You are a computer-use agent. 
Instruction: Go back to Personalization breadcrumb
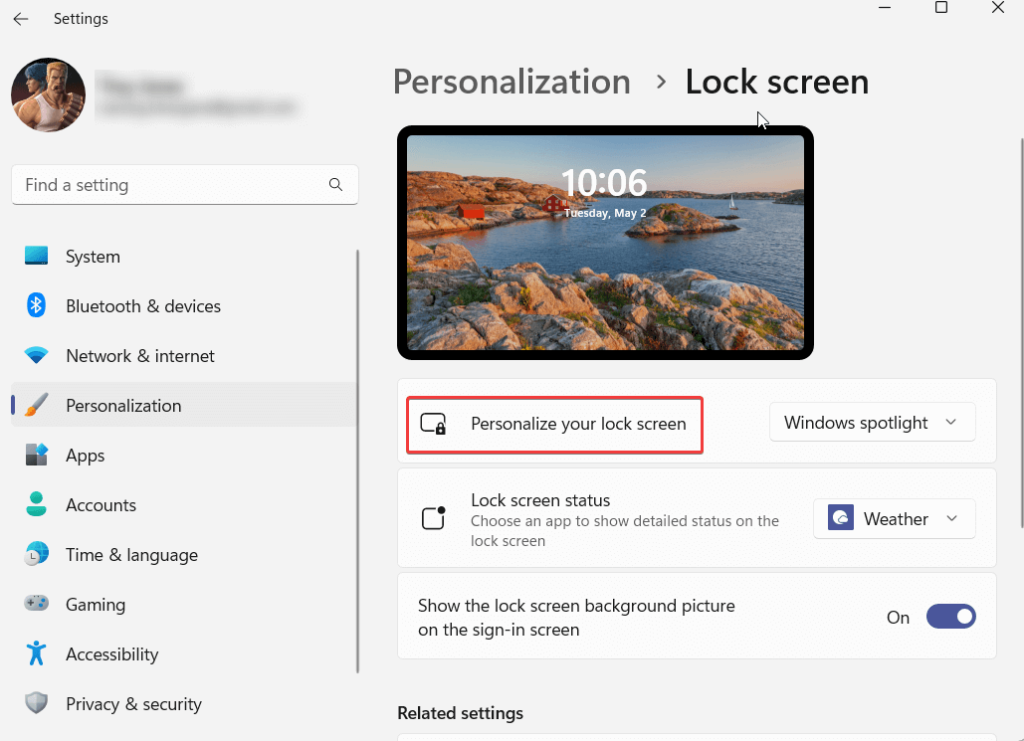(511, 82)
